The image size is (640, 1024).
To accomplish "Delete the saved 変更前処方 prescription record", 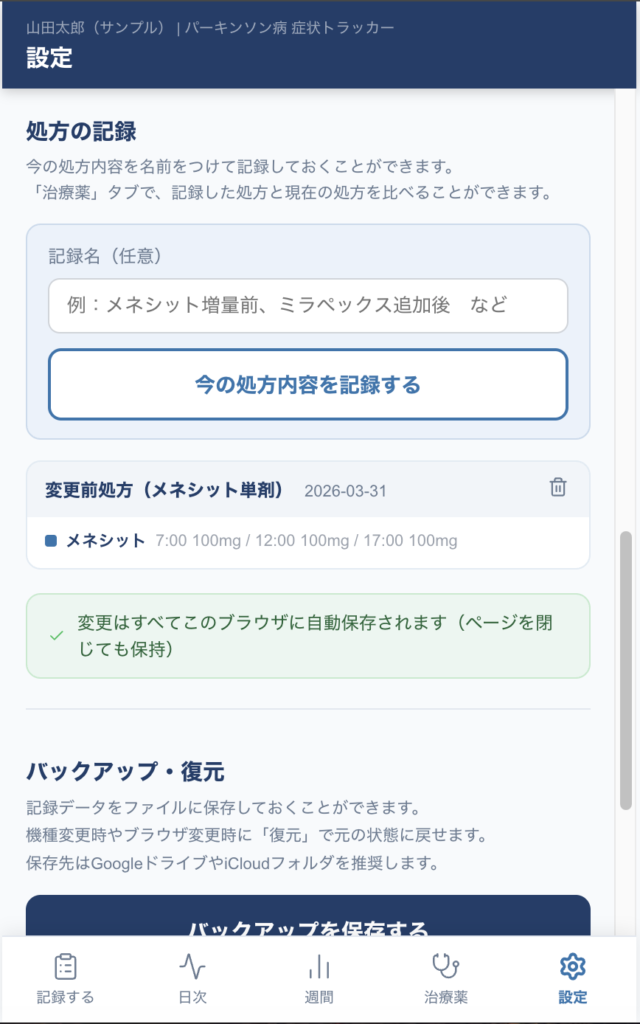I will click(558, 488).
